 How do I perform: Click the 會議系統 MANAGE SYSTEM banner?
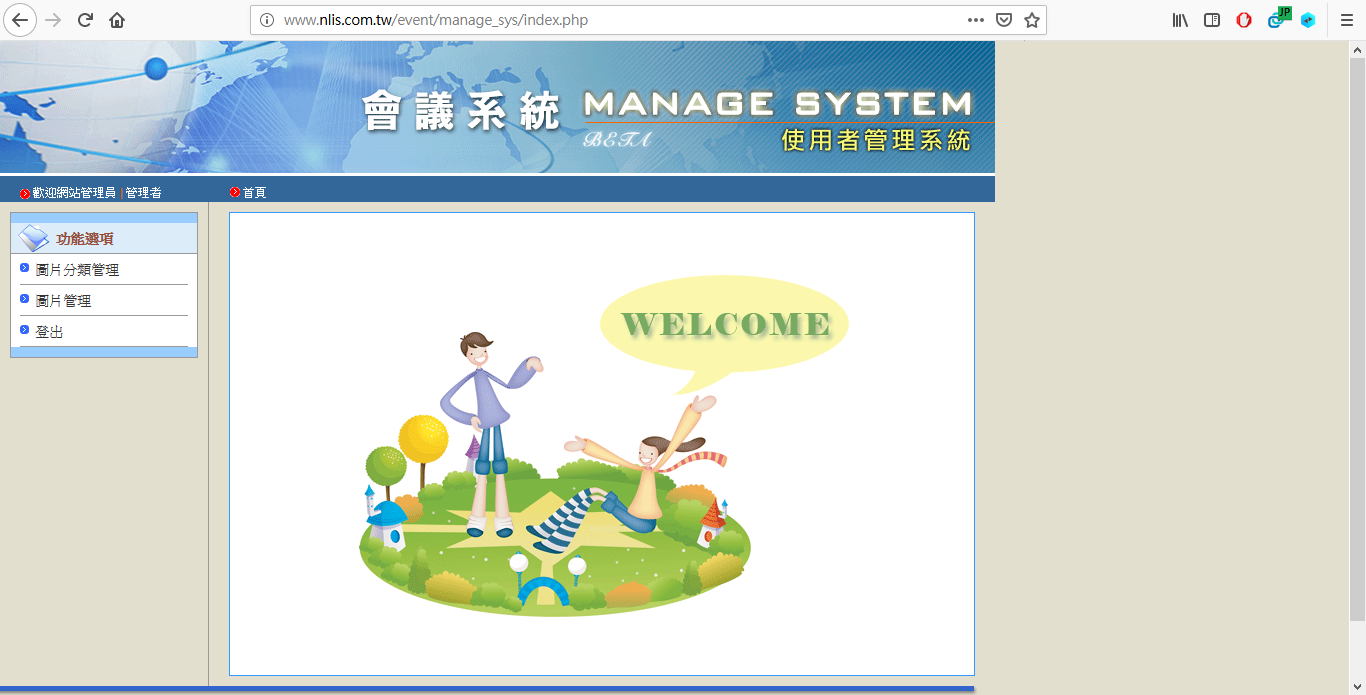coord(497,107)
